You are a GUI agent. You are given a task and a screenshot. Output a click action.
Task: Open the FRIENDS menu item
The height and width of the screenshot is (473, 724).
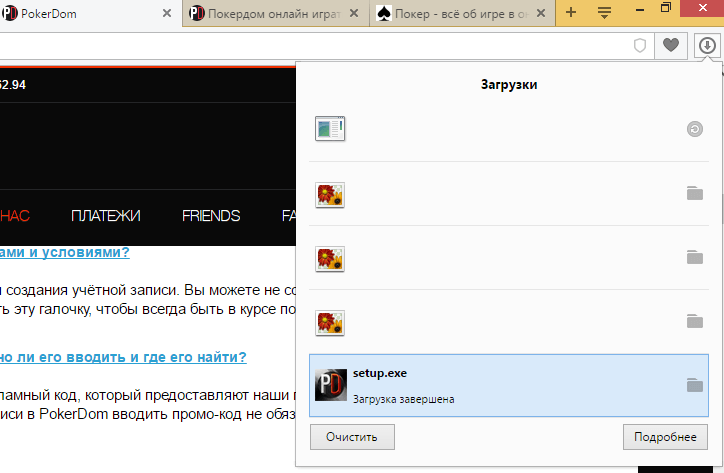click(x=210, y=215)
